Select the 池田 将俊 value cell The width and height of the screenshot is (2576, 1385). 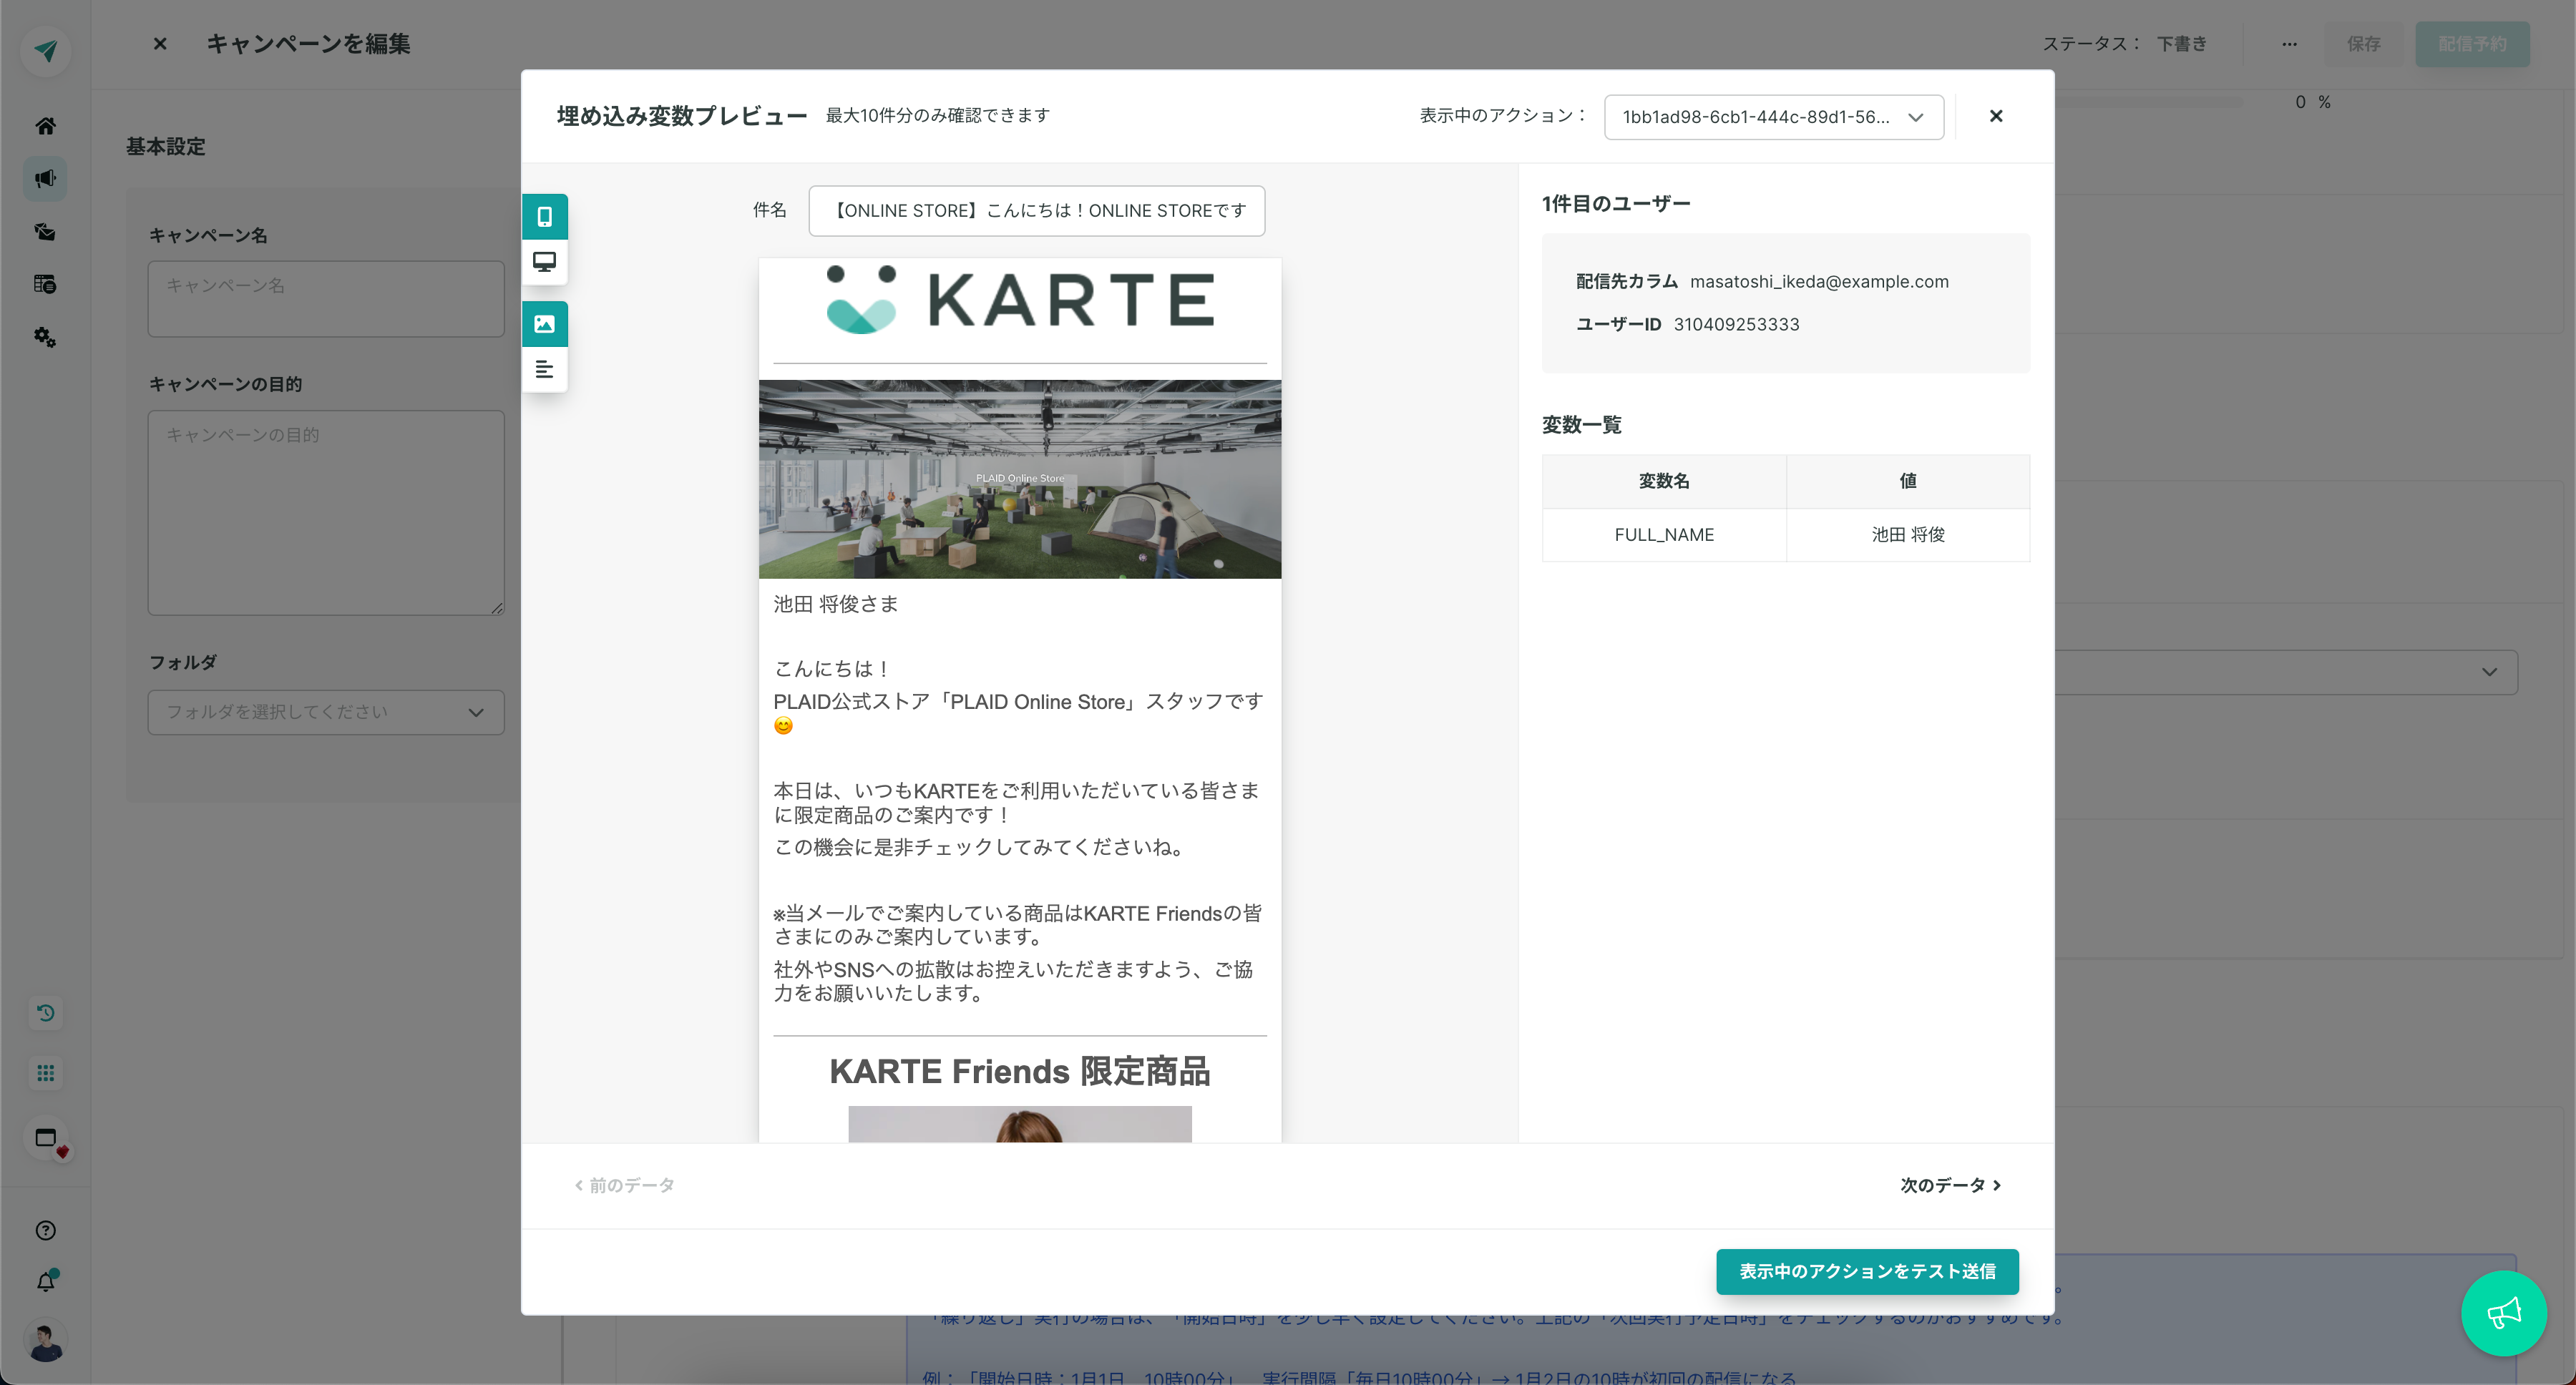click(x=1908, y=535)
